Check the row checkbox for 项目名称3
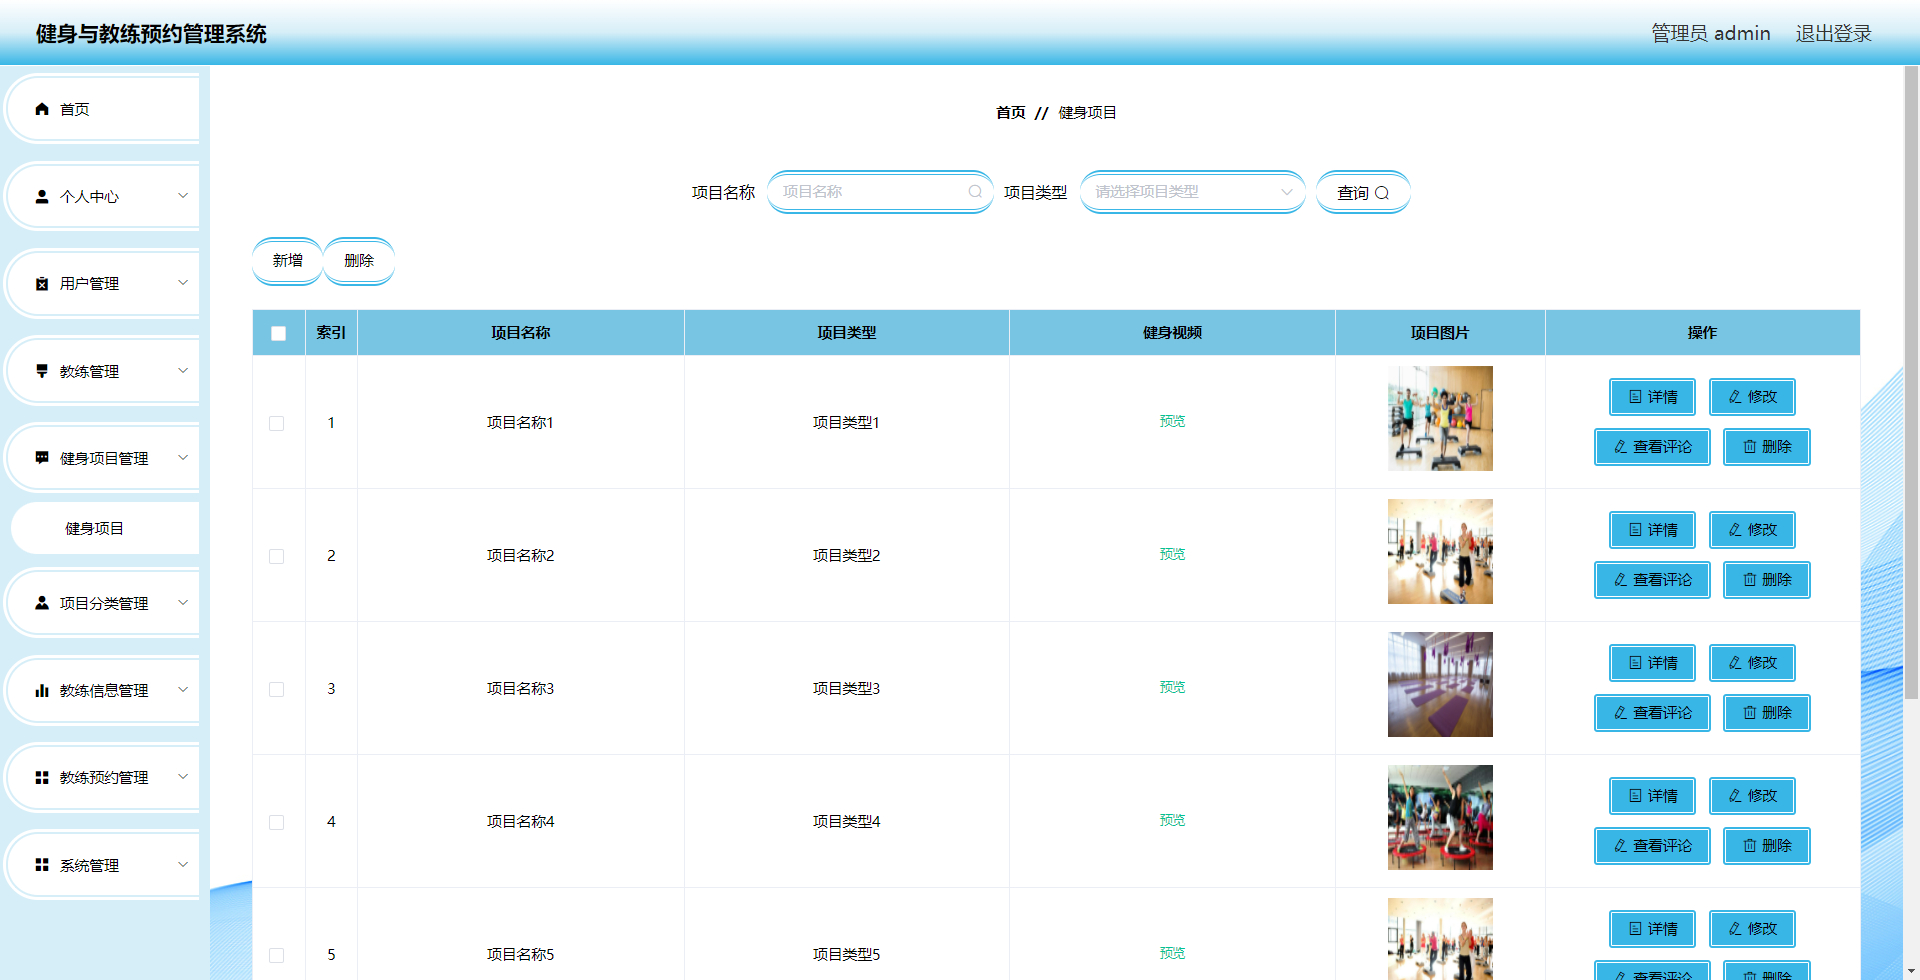Image resolution: width=1920 pixels, height=980 pixels. (277, 689)
